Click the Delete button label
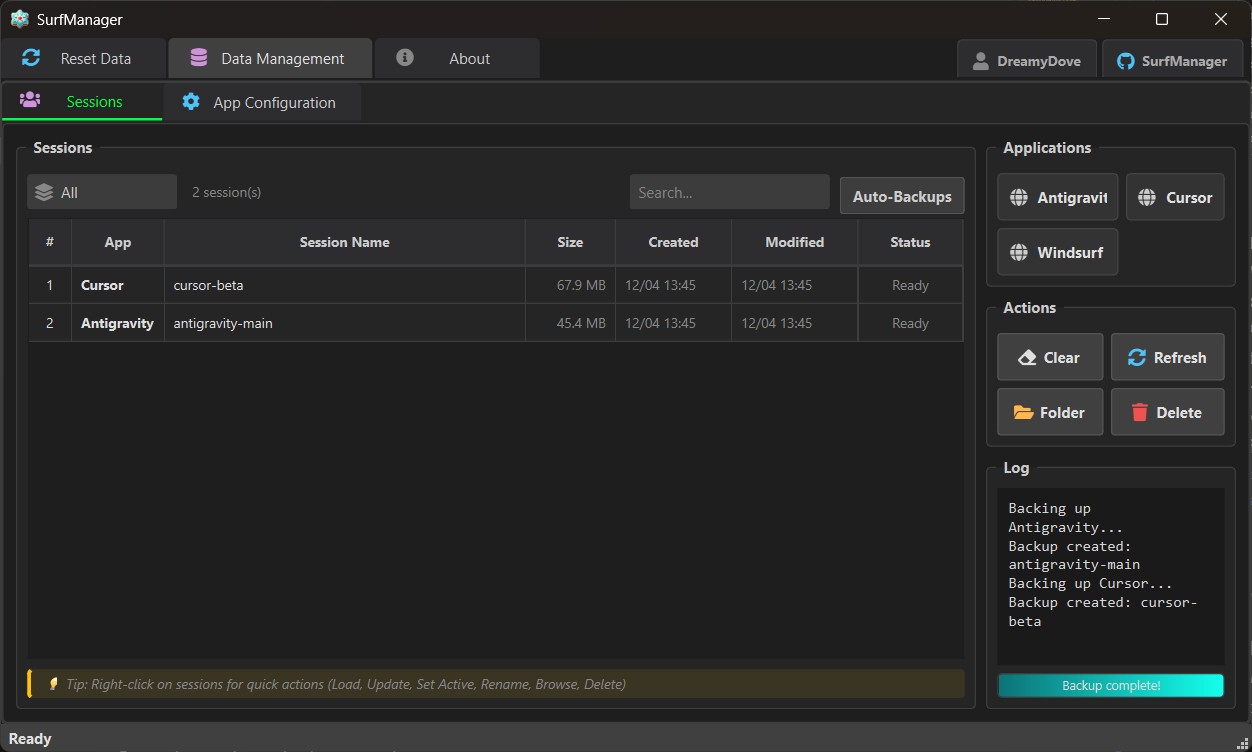 click(1179, 413)
